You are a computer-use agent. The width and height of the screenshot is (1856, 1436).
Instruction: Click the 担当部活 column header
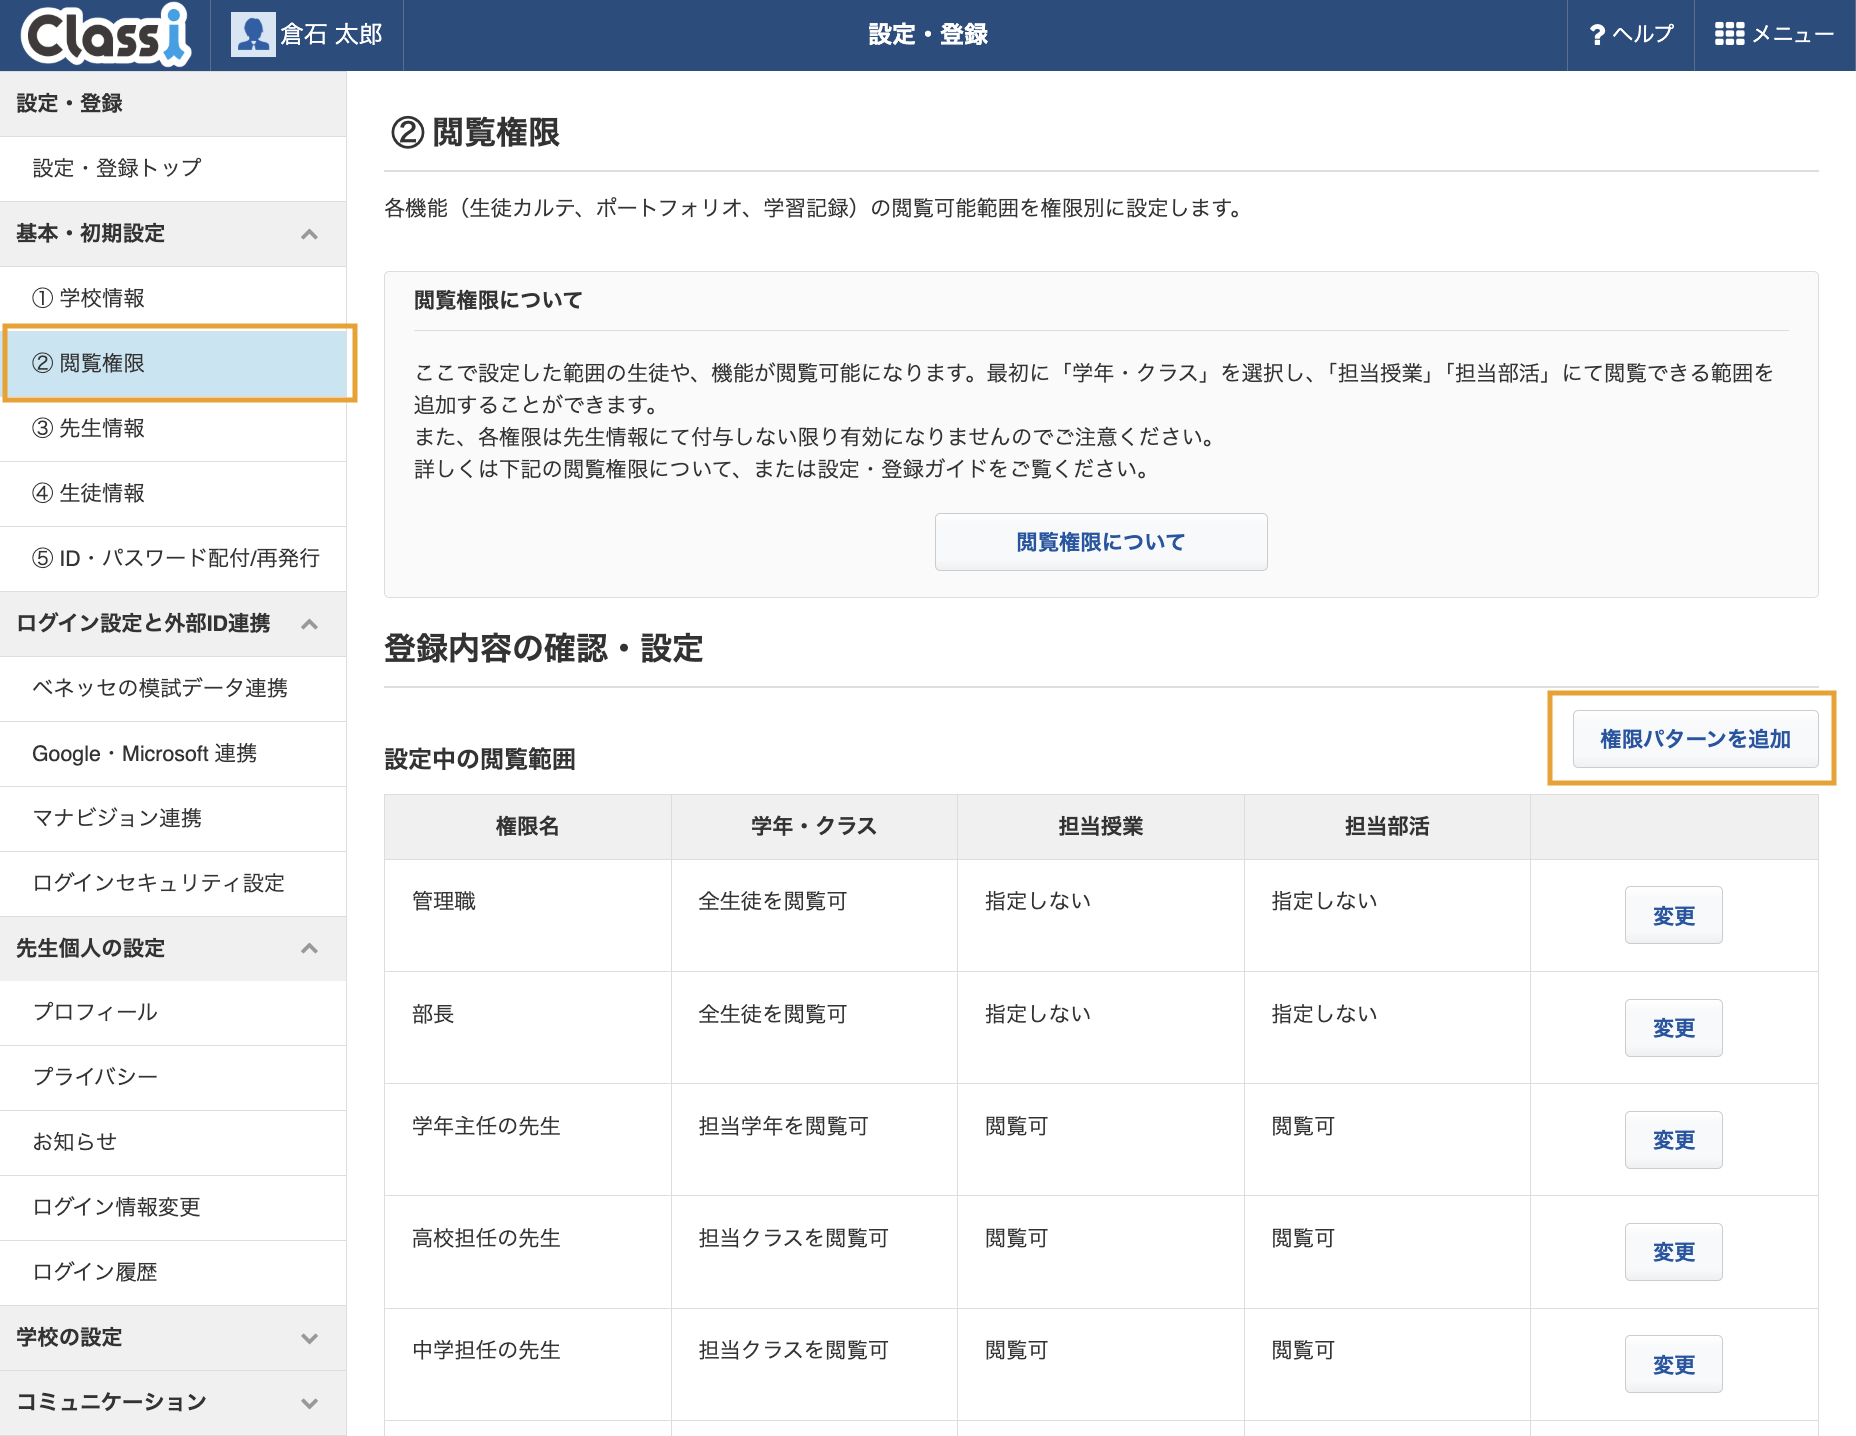(x=1387, y=826)
